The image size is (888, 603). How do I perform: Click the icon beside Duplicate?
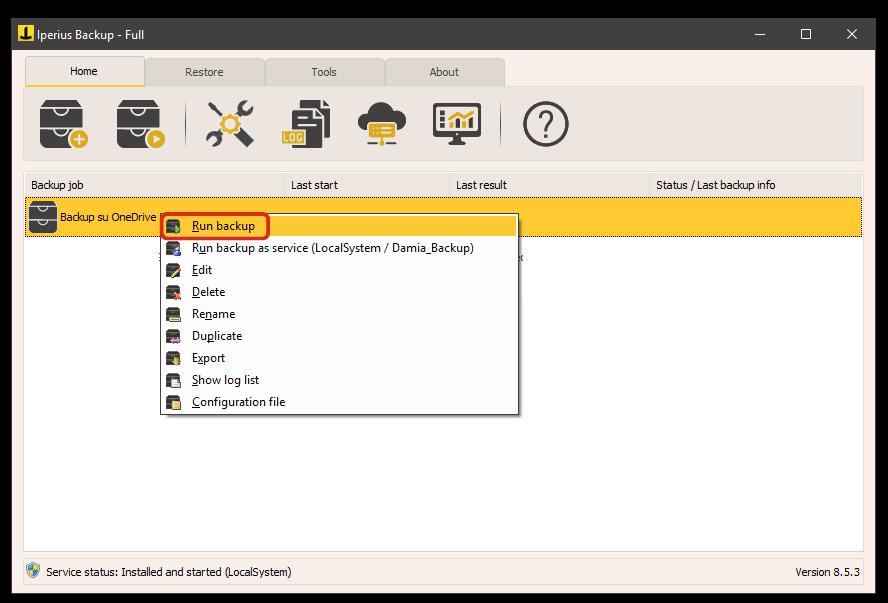point(173,337)
